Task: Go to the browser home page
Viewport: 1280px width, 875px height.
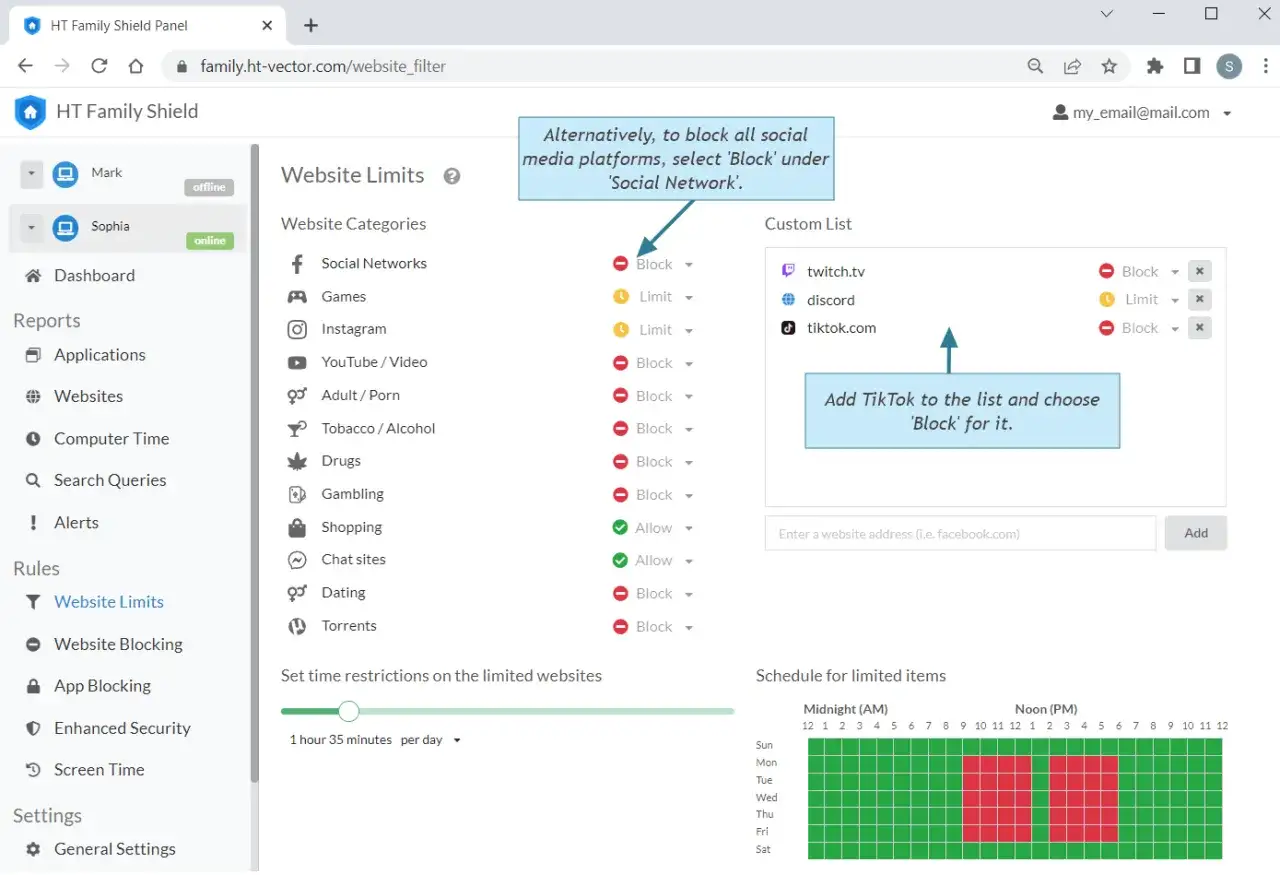Action: click(136, 66)
